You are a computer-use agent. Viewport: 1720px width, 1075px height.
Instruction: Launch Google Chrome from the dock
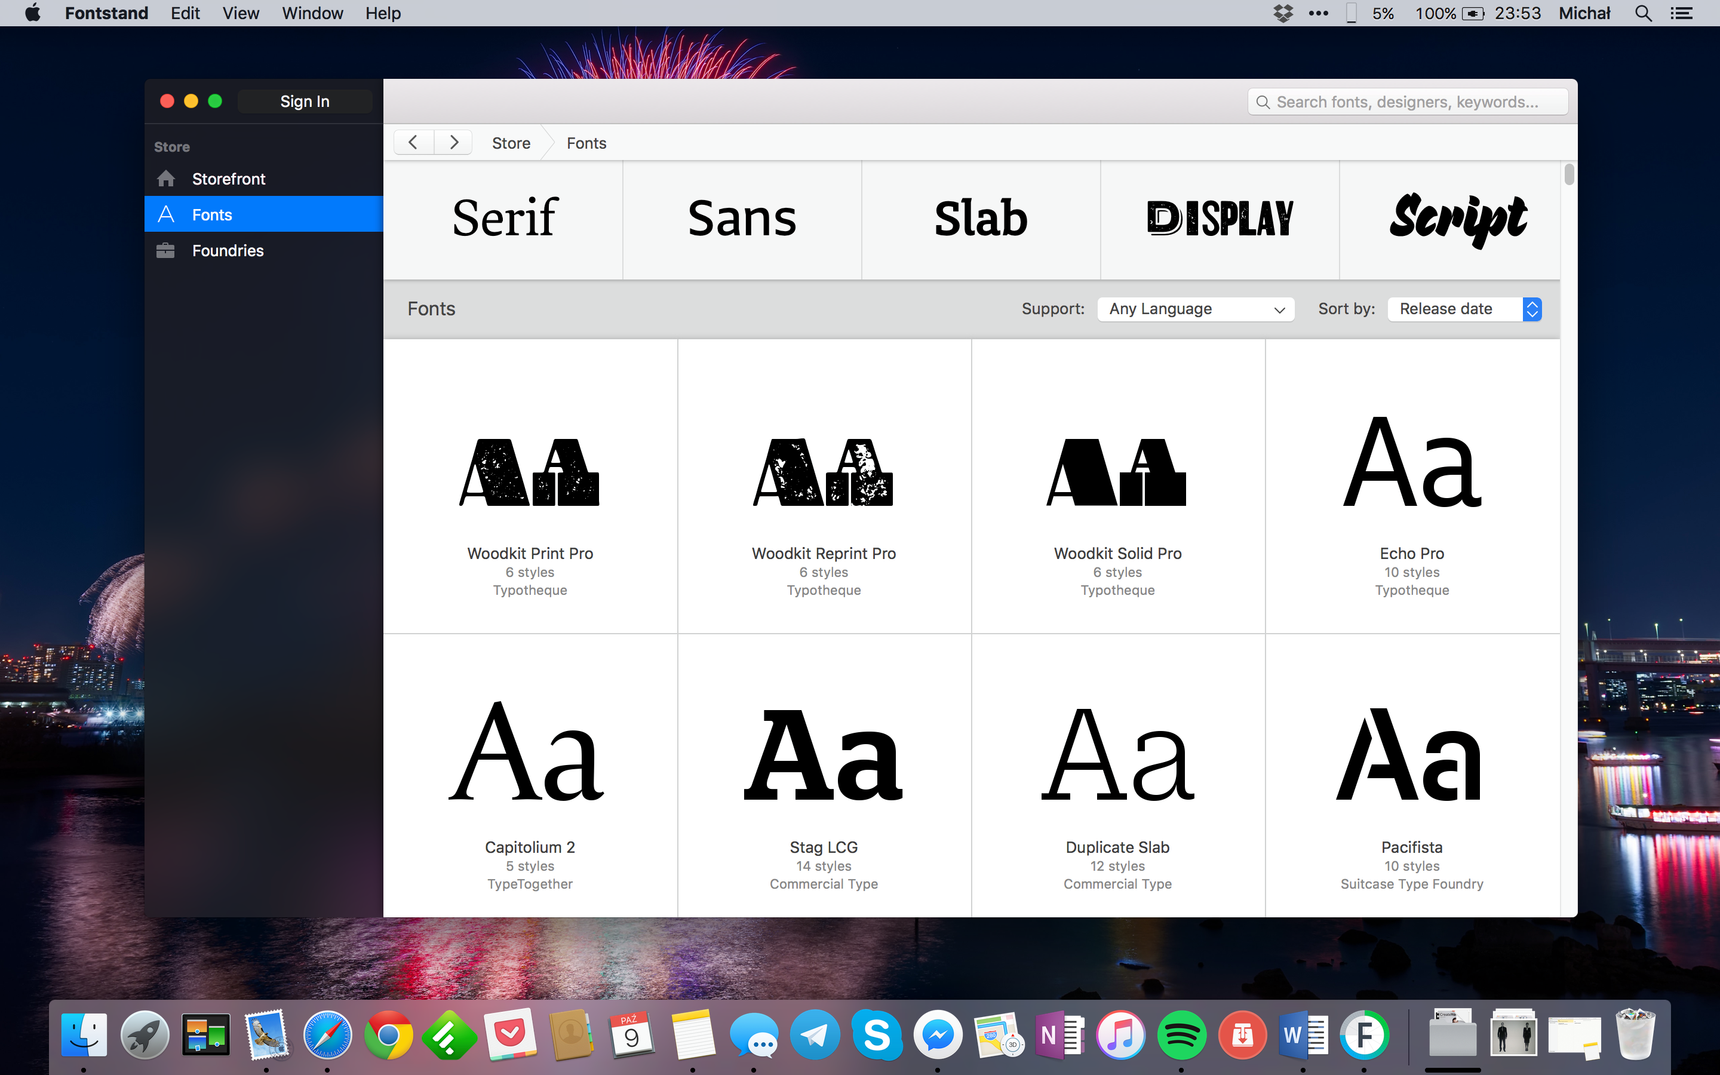pos(389,1035)
